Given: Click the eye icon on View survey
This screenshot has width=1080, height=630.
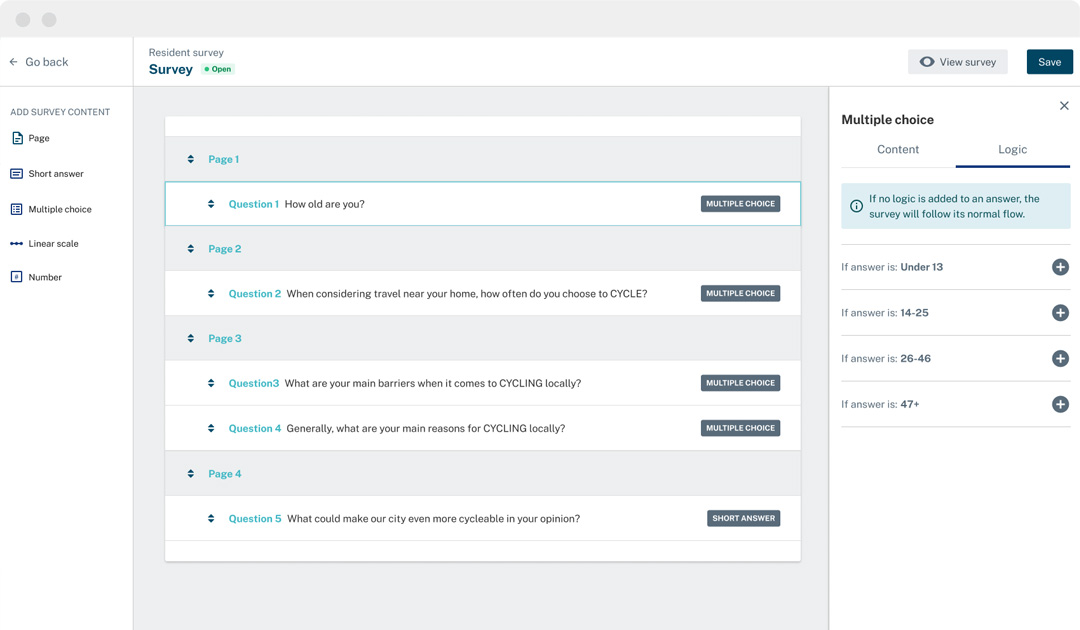Looking at the screenshot, I should pyautogui.click(x=927, y=61).
